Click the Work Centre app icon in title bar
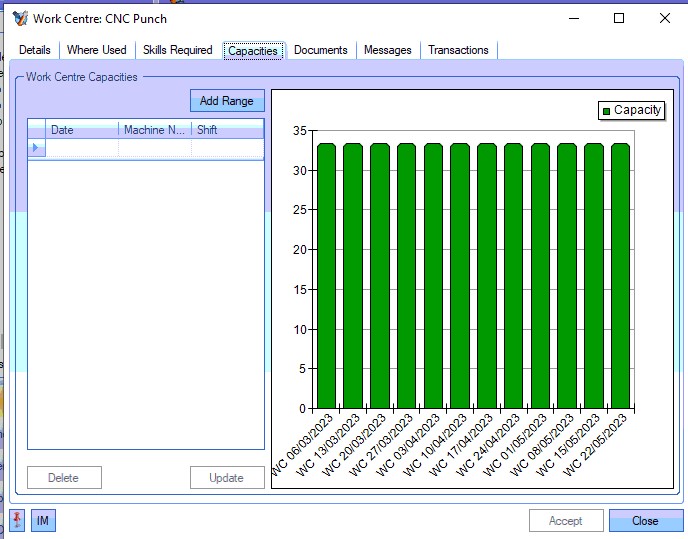The image size is (688, 539). point(18,18)
